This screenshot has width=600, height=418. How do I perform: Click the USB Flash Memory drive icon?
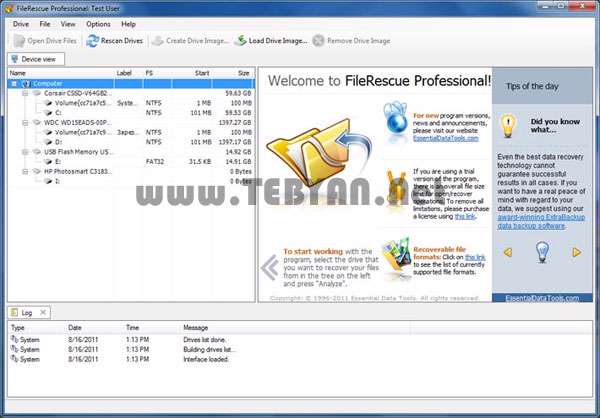tap(37, 152)
